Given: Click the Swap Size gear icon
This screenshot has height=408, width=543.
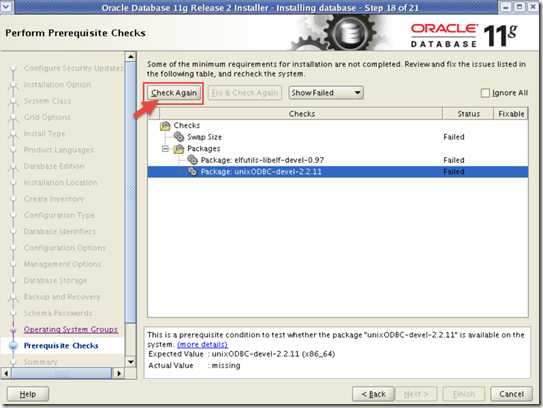Looking at the screenshot, I should pyautogui.click(x=179, y=137).
